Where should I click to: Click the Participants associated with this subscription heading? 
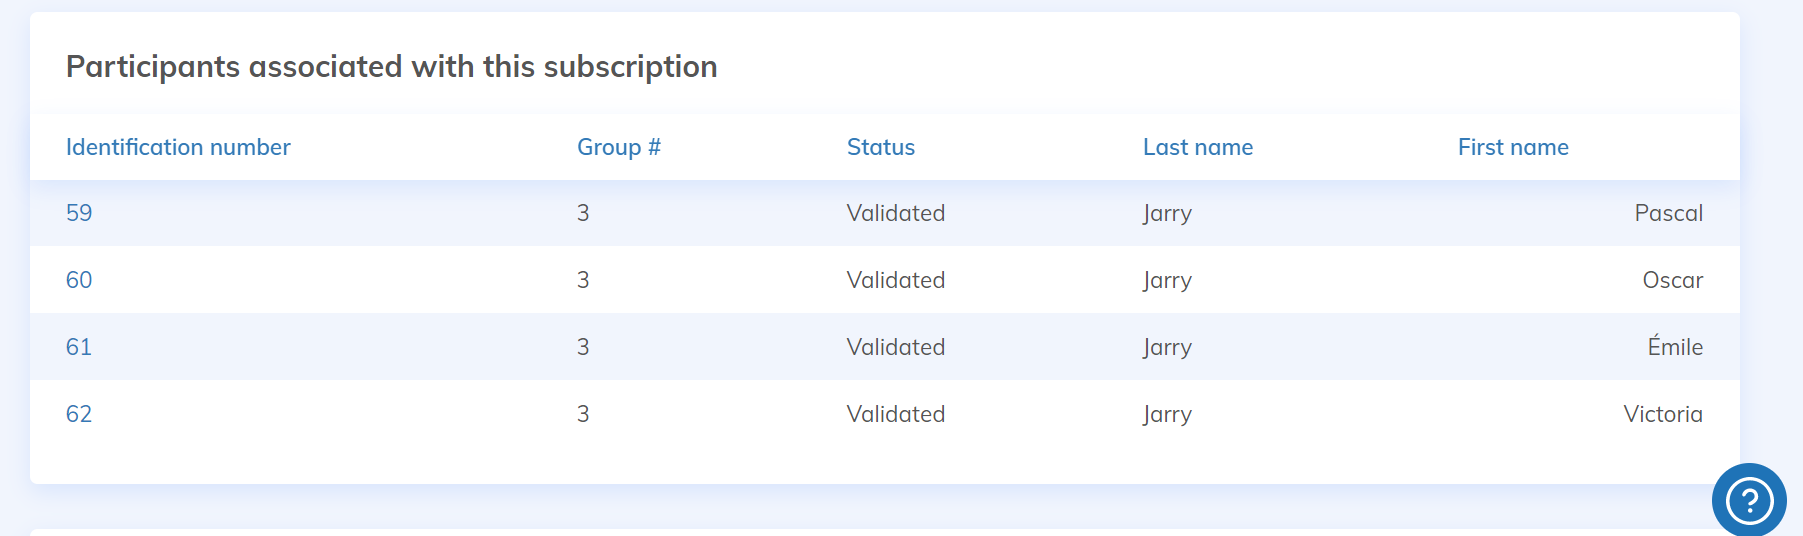pyautogui.click(x=391, y=66)
